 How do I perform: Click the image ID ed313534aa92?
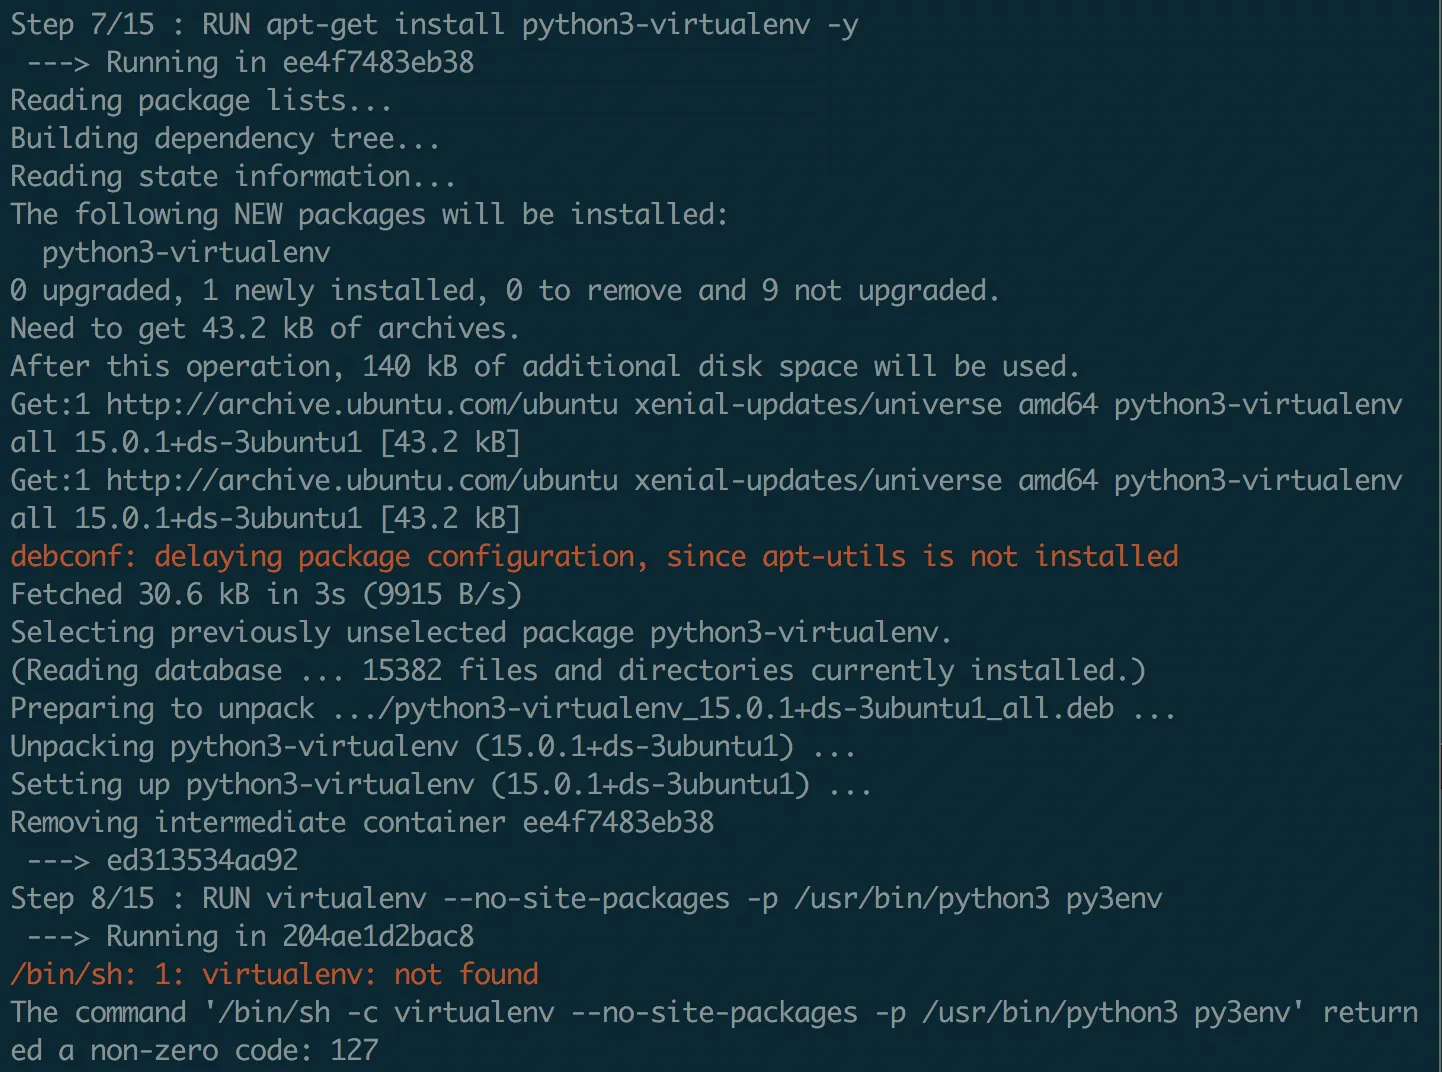click(202, 861)
